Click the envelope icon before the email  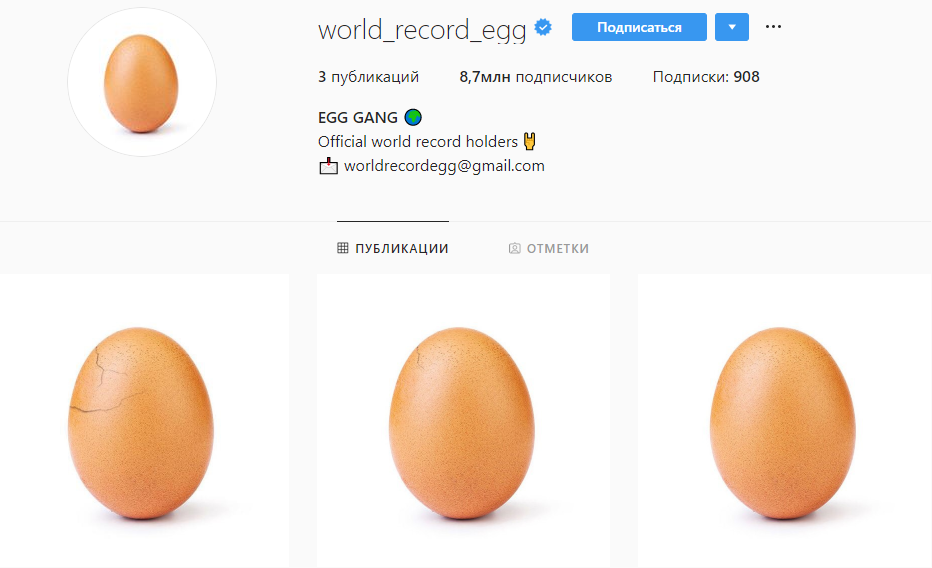coord(328,166)
